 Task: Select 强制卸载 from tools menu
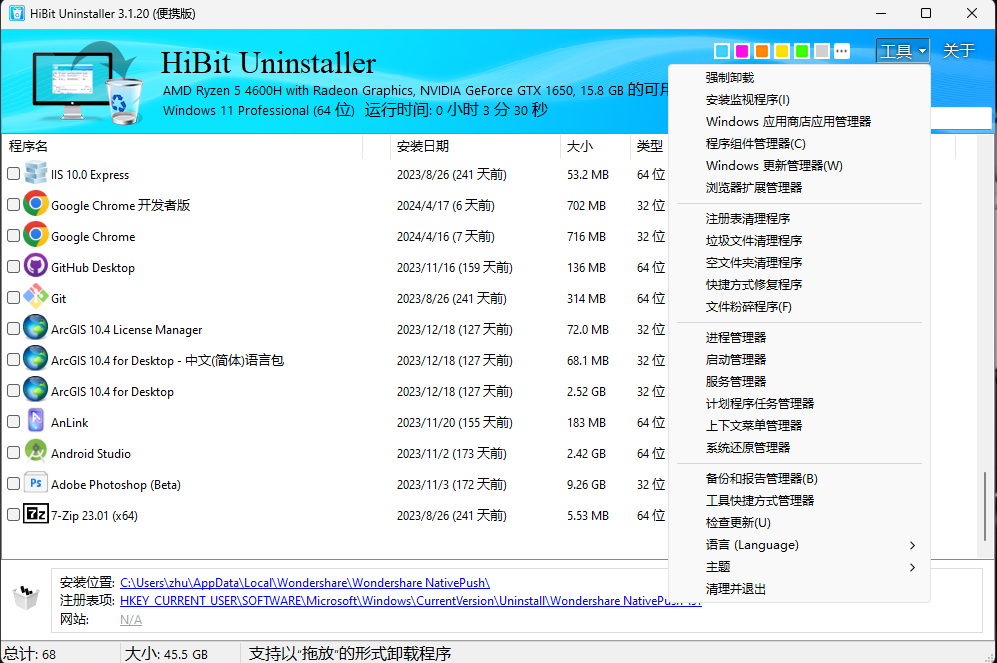coord(799,78)
